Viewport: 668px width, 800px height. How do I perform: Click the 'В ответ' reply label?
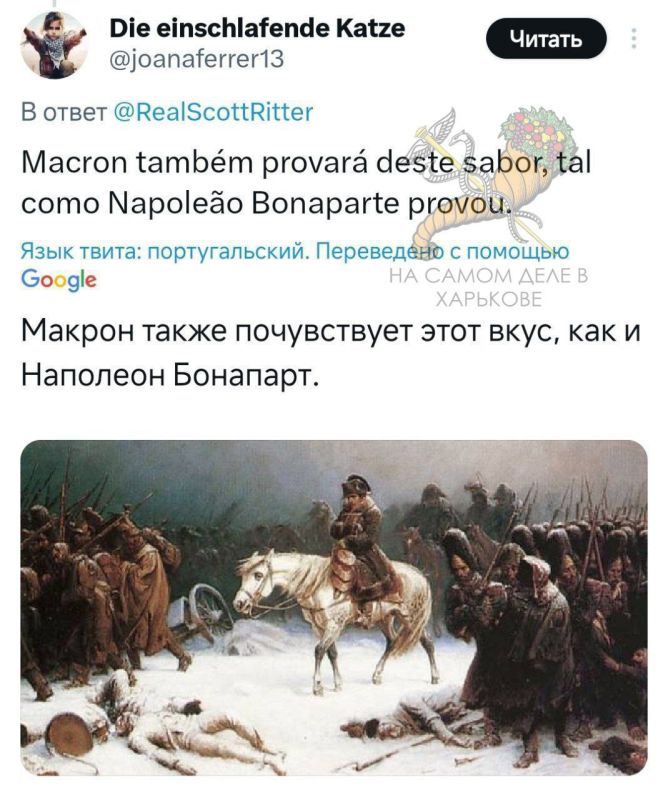click(x=64, y=112)
